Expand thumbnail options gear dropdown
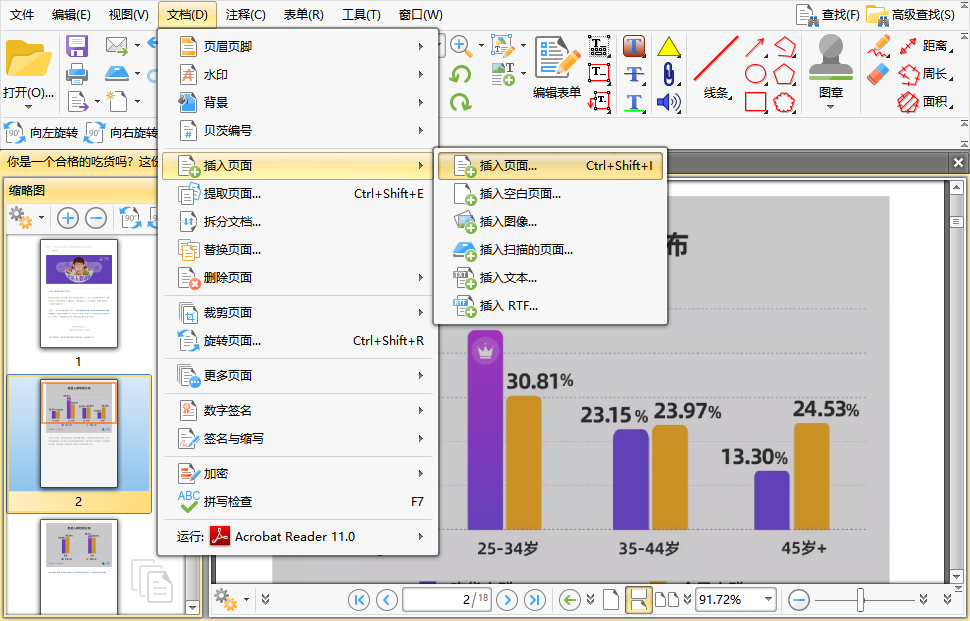Screen dimensions: 970x621 pyautogui.click(x=41, y=218)
